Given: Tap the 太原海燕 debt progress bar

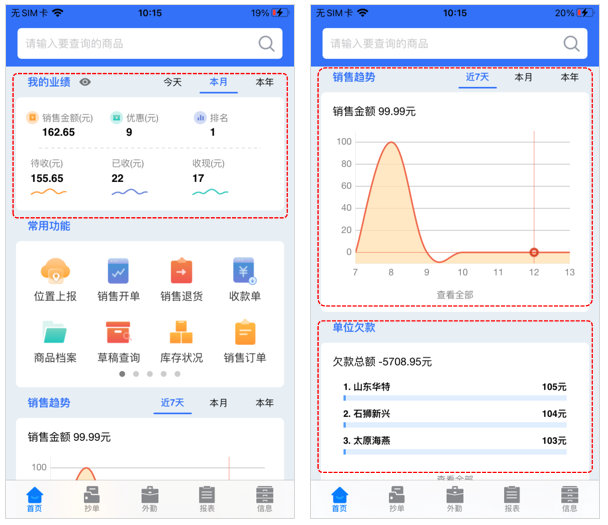Looking at the screenshot, I should pos(455,452).
